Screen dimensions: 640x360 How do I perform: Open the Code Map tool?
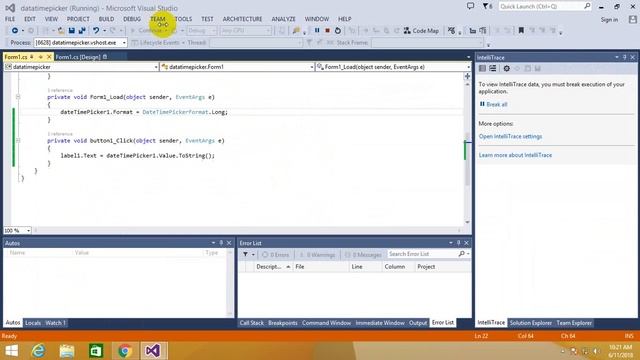(x=421, y=31)
